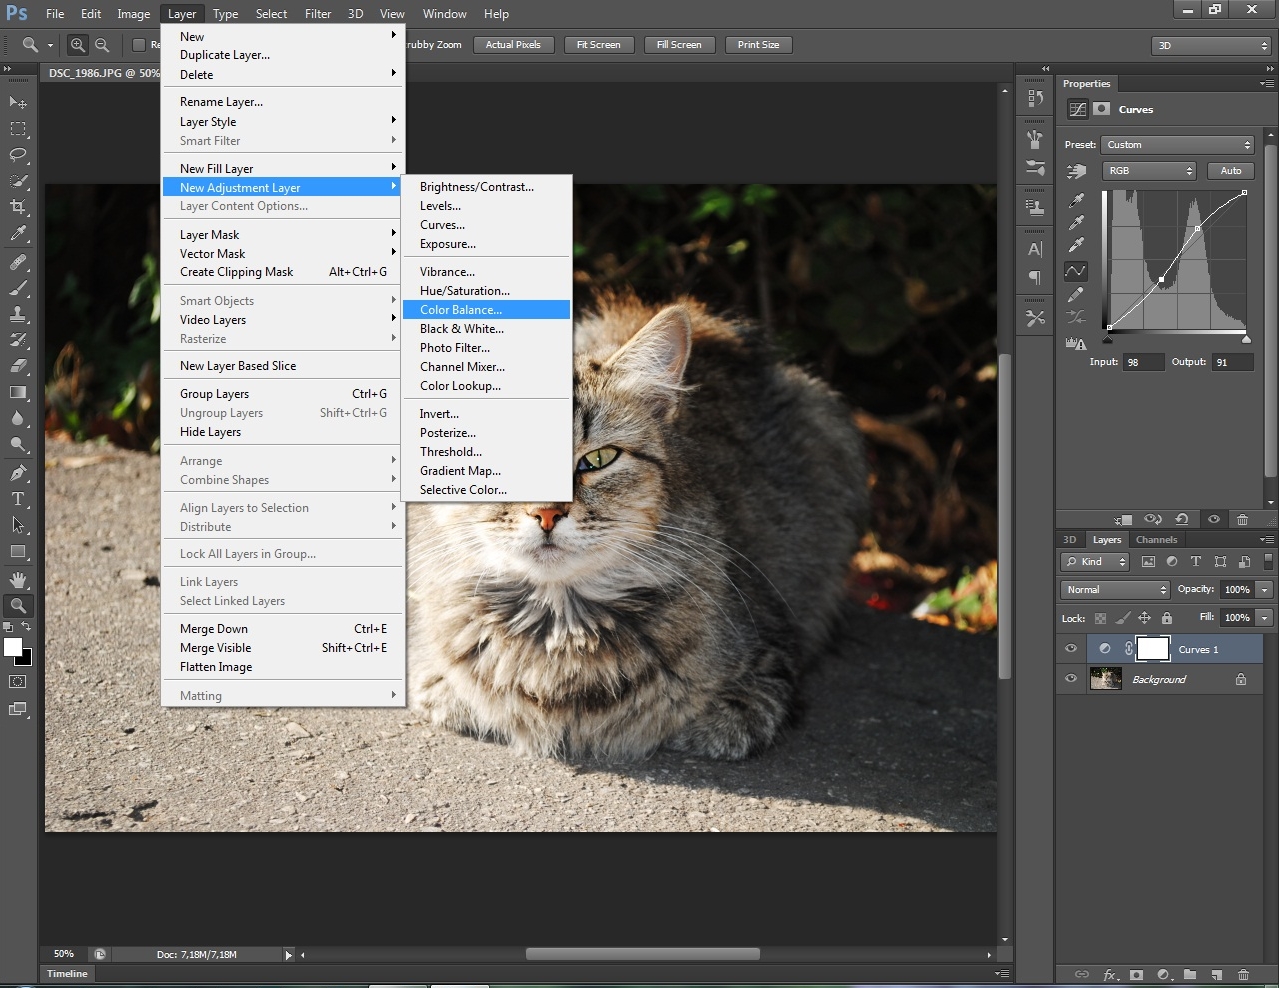Select the Clone Stamp tool
The width and height of the screenshot is (1279, 988).
[x=18, y=314]
